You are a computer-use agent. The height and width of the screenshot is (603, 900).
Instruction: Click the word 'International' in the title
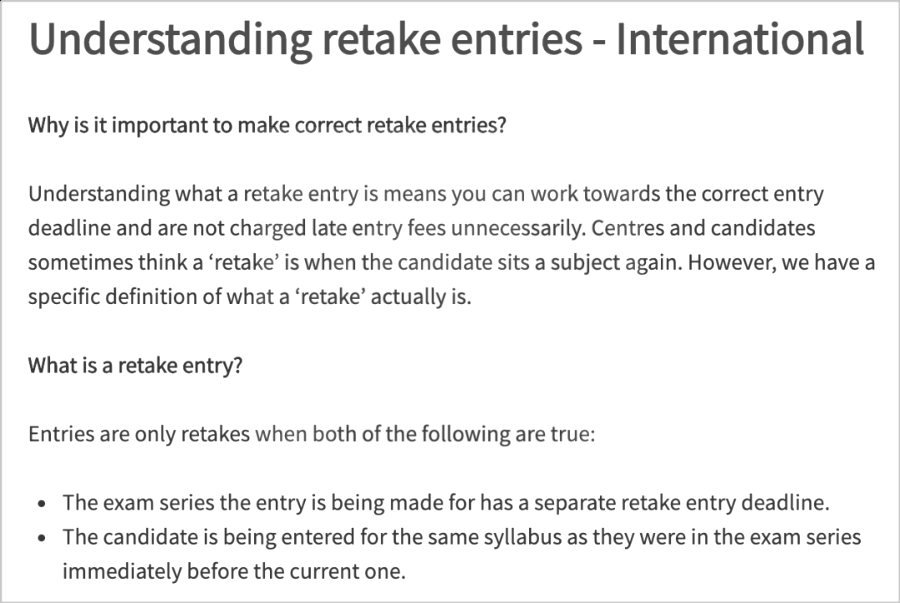click(740, 39)
